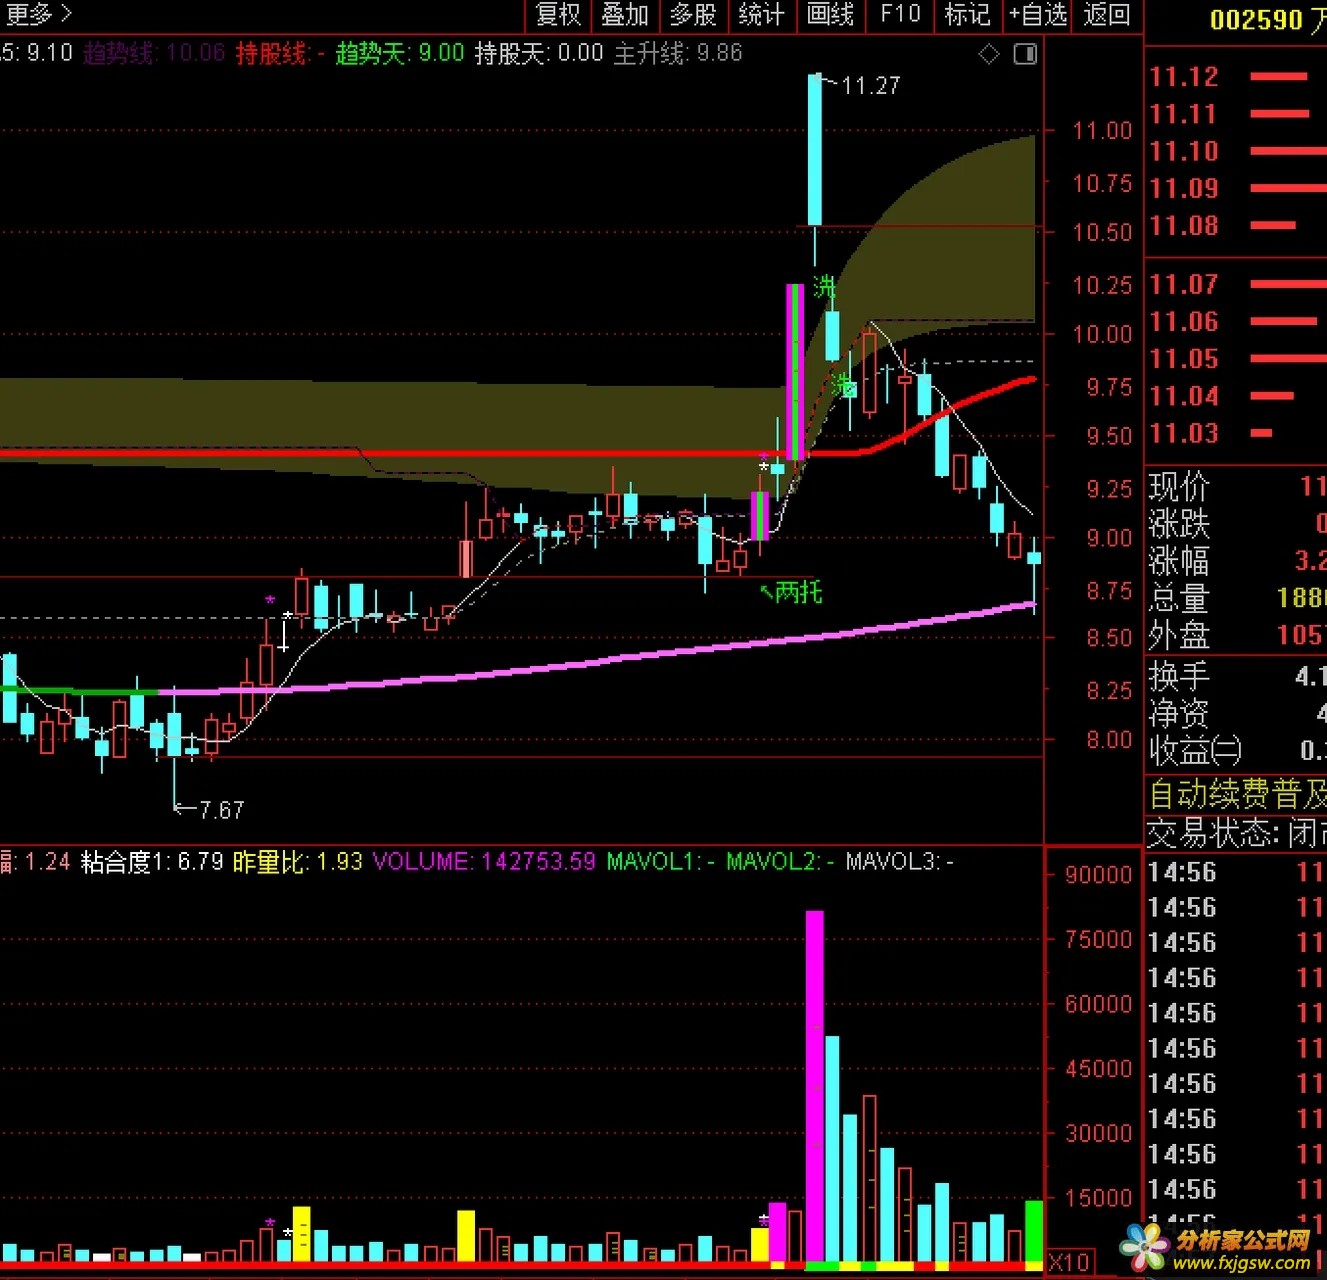Click the 洗 marker near 10.25
The image size is (1327, 1280).
[823, 287]
